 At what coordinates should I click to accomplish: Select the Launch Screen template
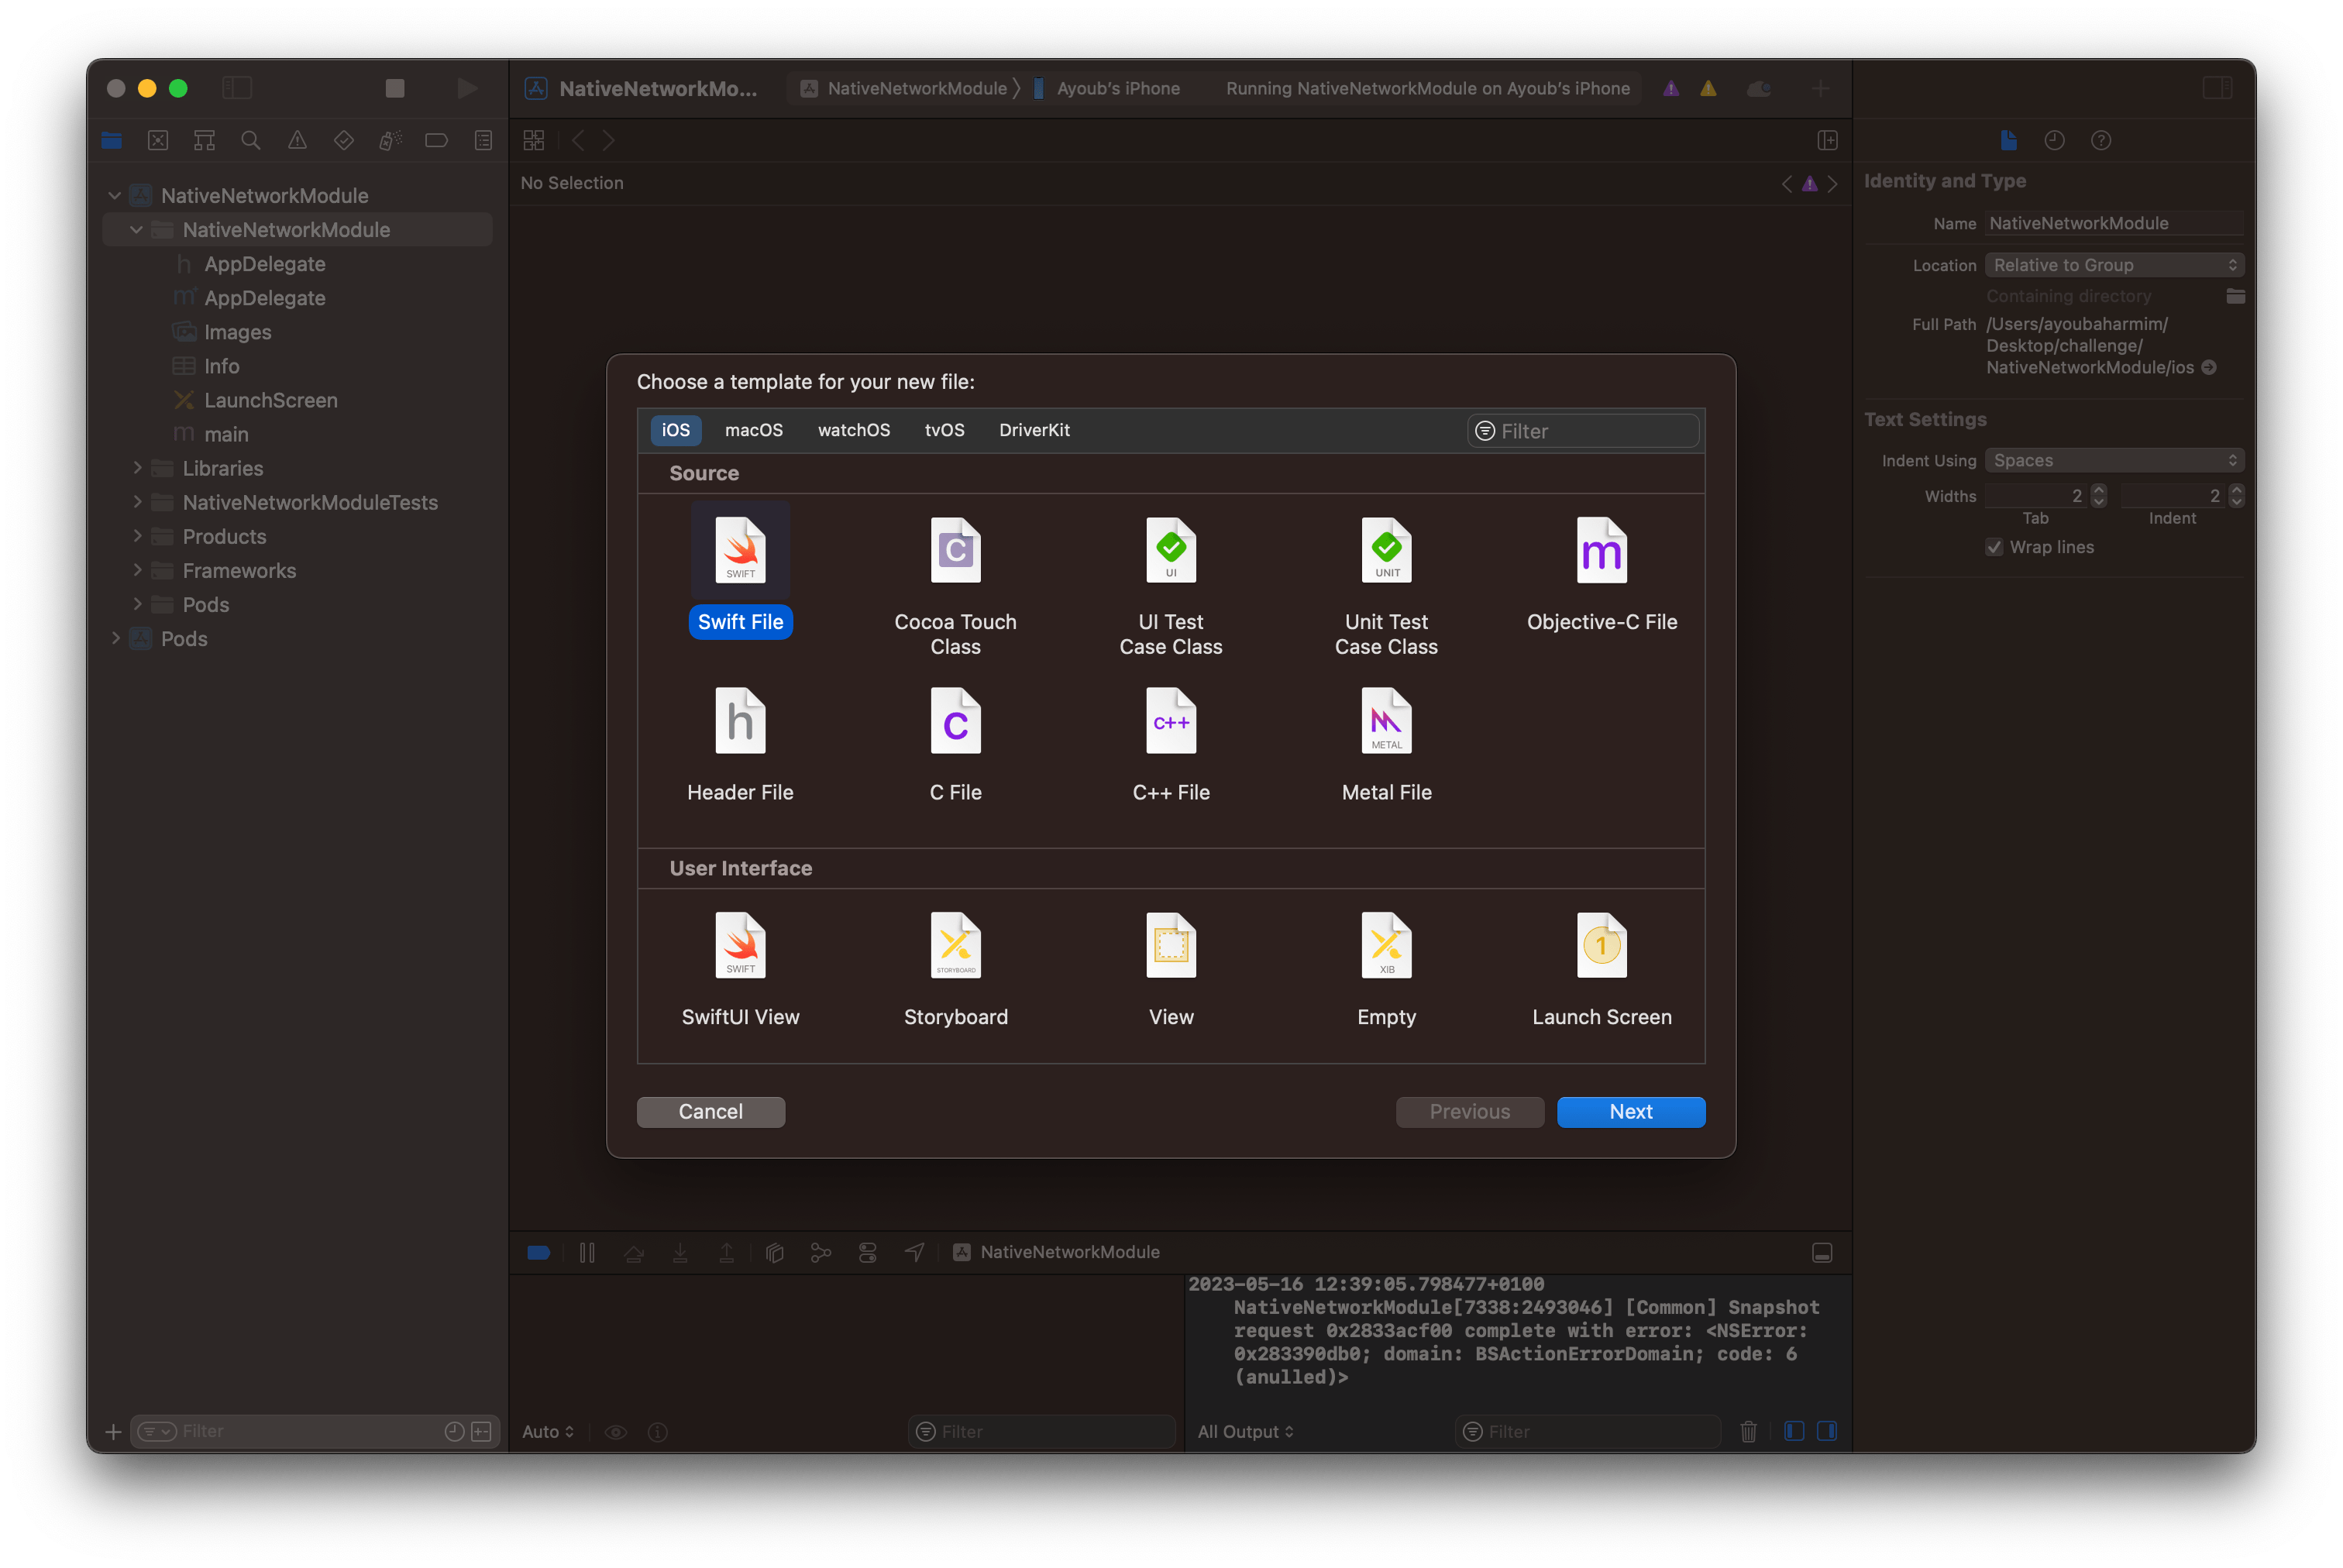tap(1601, 970)
